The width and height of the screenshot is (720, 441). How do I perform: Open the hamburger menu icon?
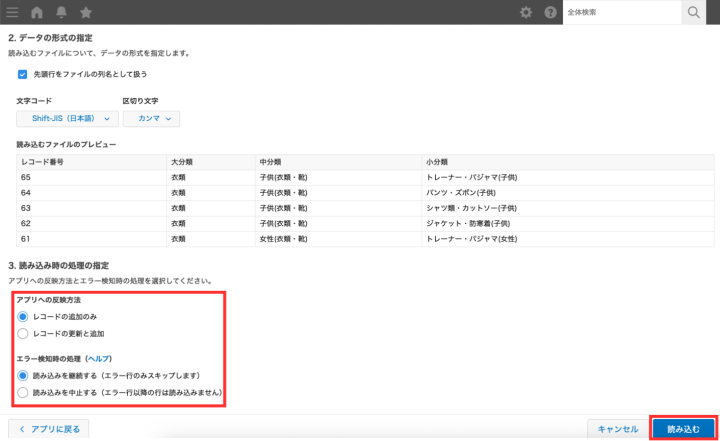(12, 12)
